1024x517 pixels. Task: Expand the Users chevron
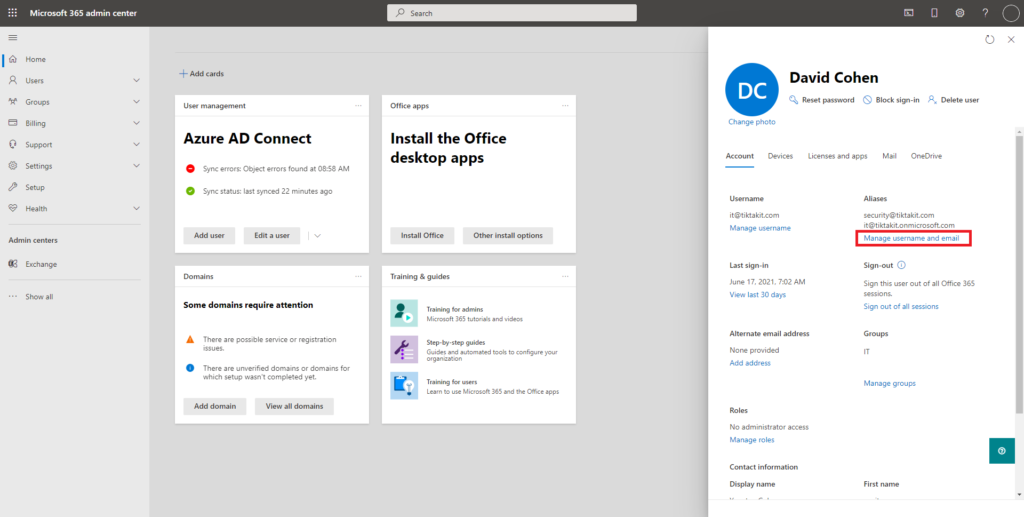coord(136,80)
